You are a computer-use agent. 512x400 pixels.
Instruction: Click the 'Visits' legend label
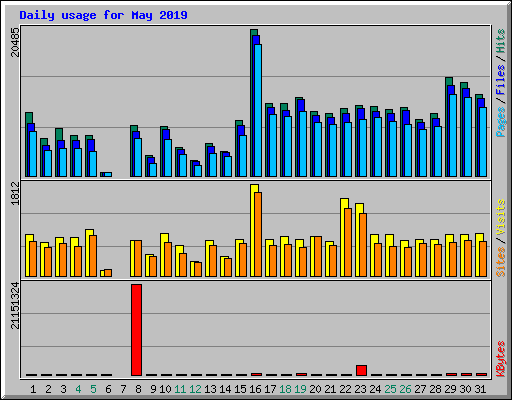(500, 218)
